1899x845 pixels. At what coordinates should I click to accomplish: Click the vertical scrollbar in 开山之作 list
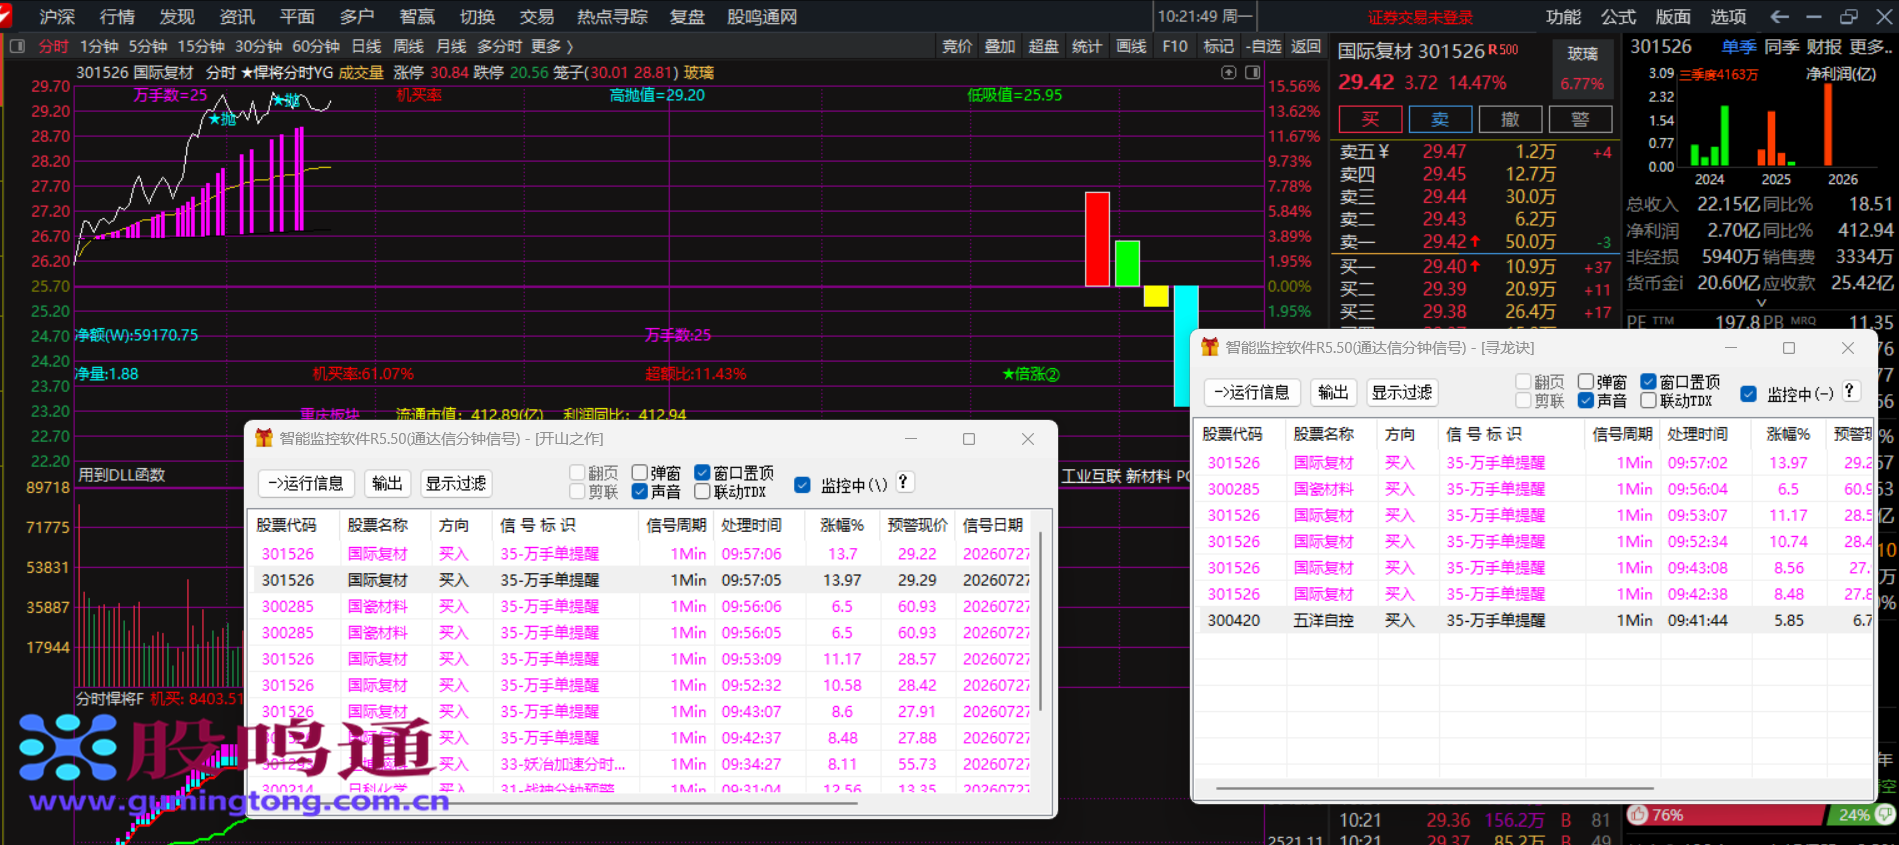(1041, 621)
